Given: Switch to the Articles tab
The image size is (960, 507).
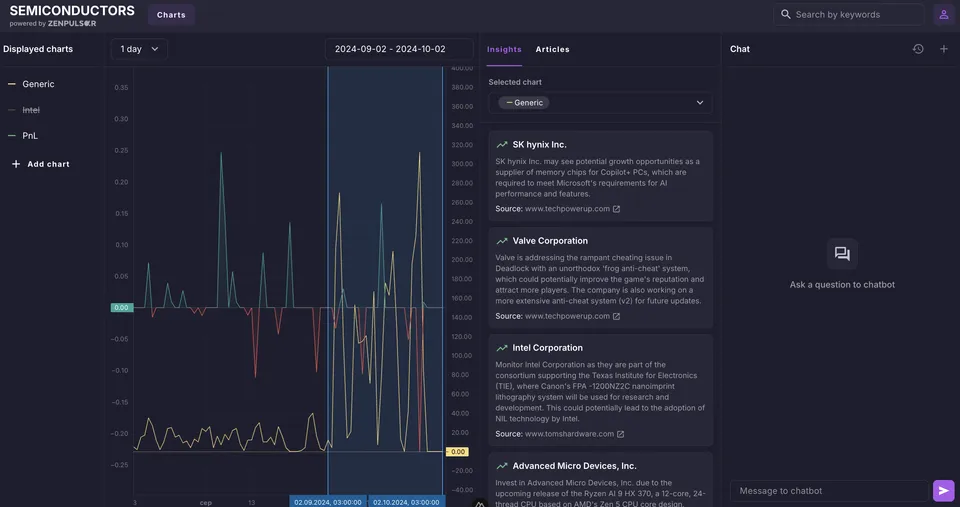Looking at the screenshot, I should (552, 49).
